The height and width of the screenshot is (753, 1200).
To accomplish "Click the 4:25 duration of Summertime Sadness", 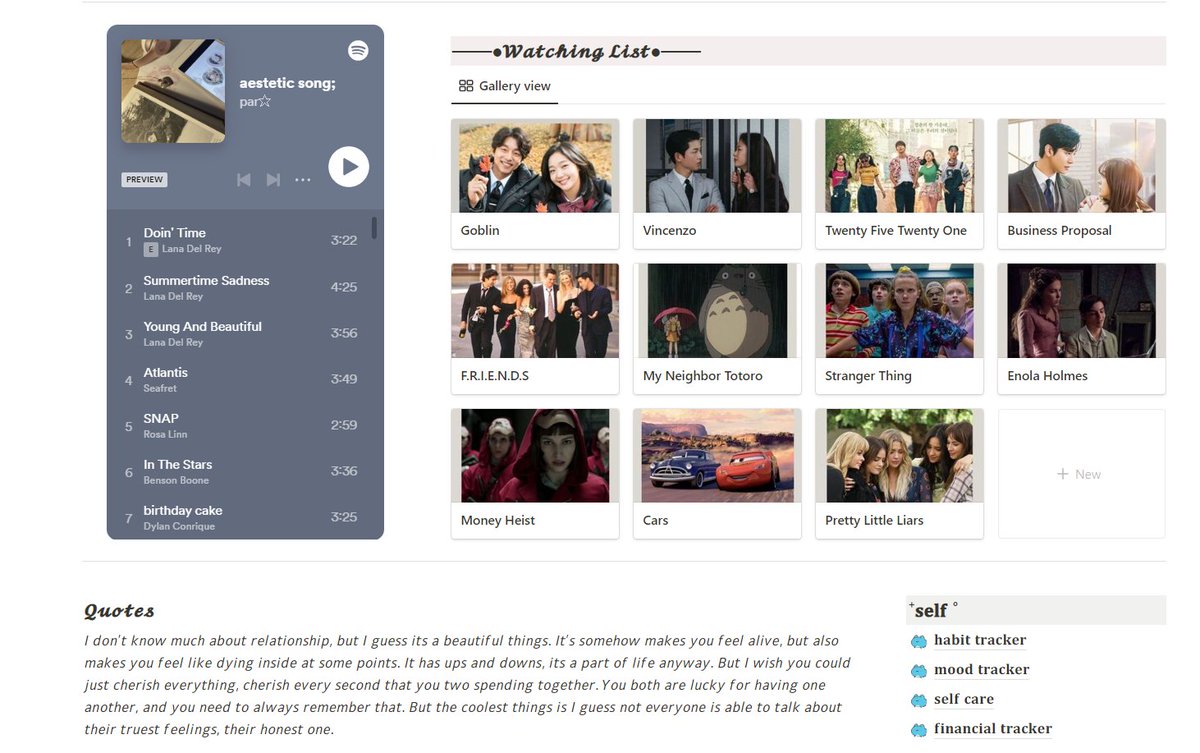I will 344,287.
